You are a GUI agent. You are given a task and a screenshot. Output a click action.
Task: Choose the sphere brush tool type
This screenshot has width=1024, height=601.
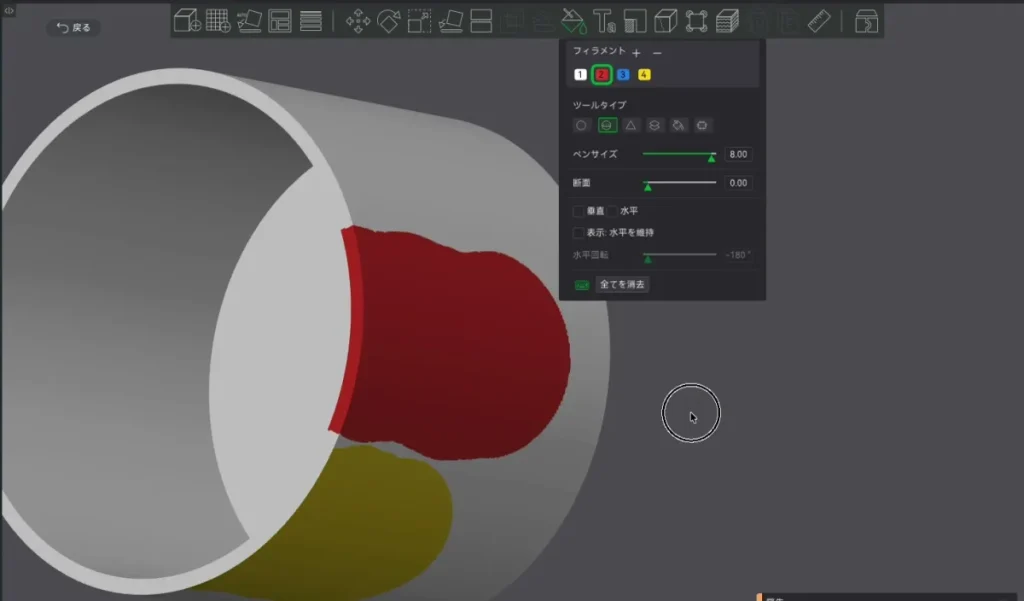[607, 125]
